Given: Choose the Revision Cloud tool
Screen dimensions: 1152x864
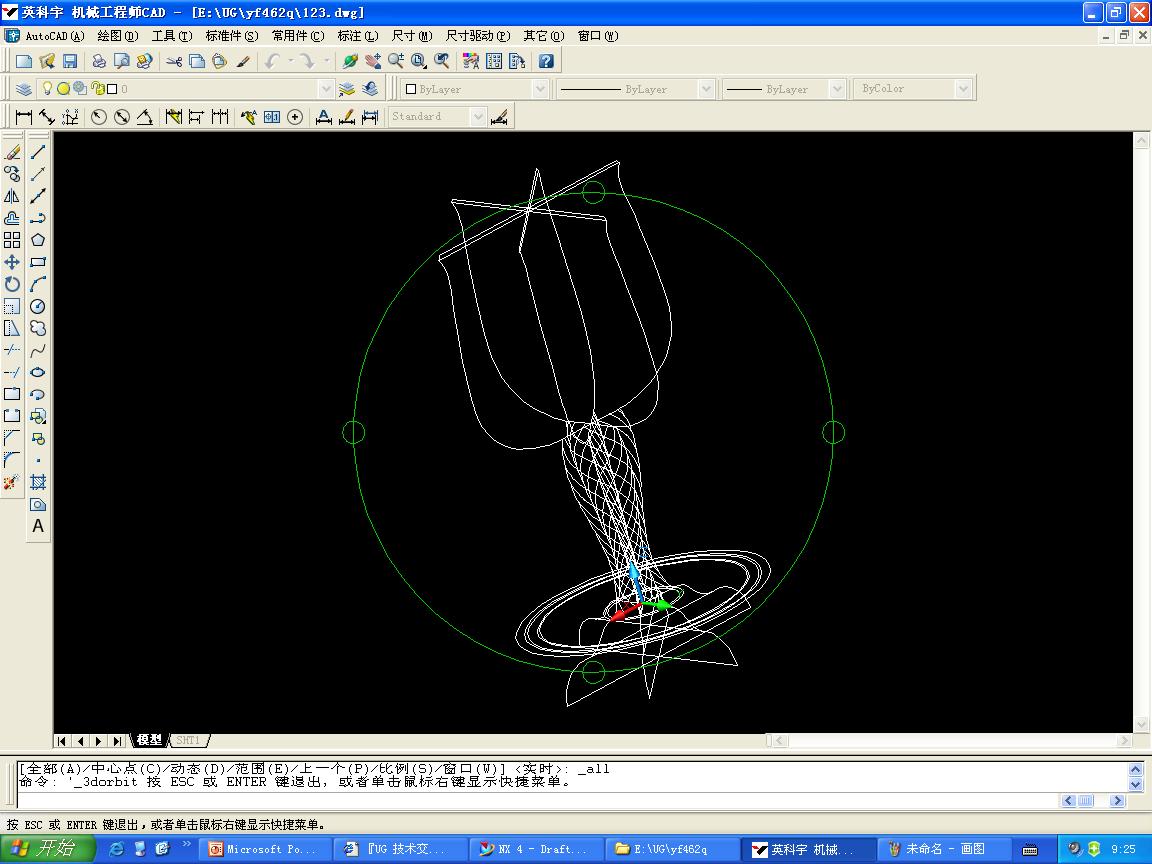Looking at the screenshot, I should pyautogui.click(x=38, y=328).
